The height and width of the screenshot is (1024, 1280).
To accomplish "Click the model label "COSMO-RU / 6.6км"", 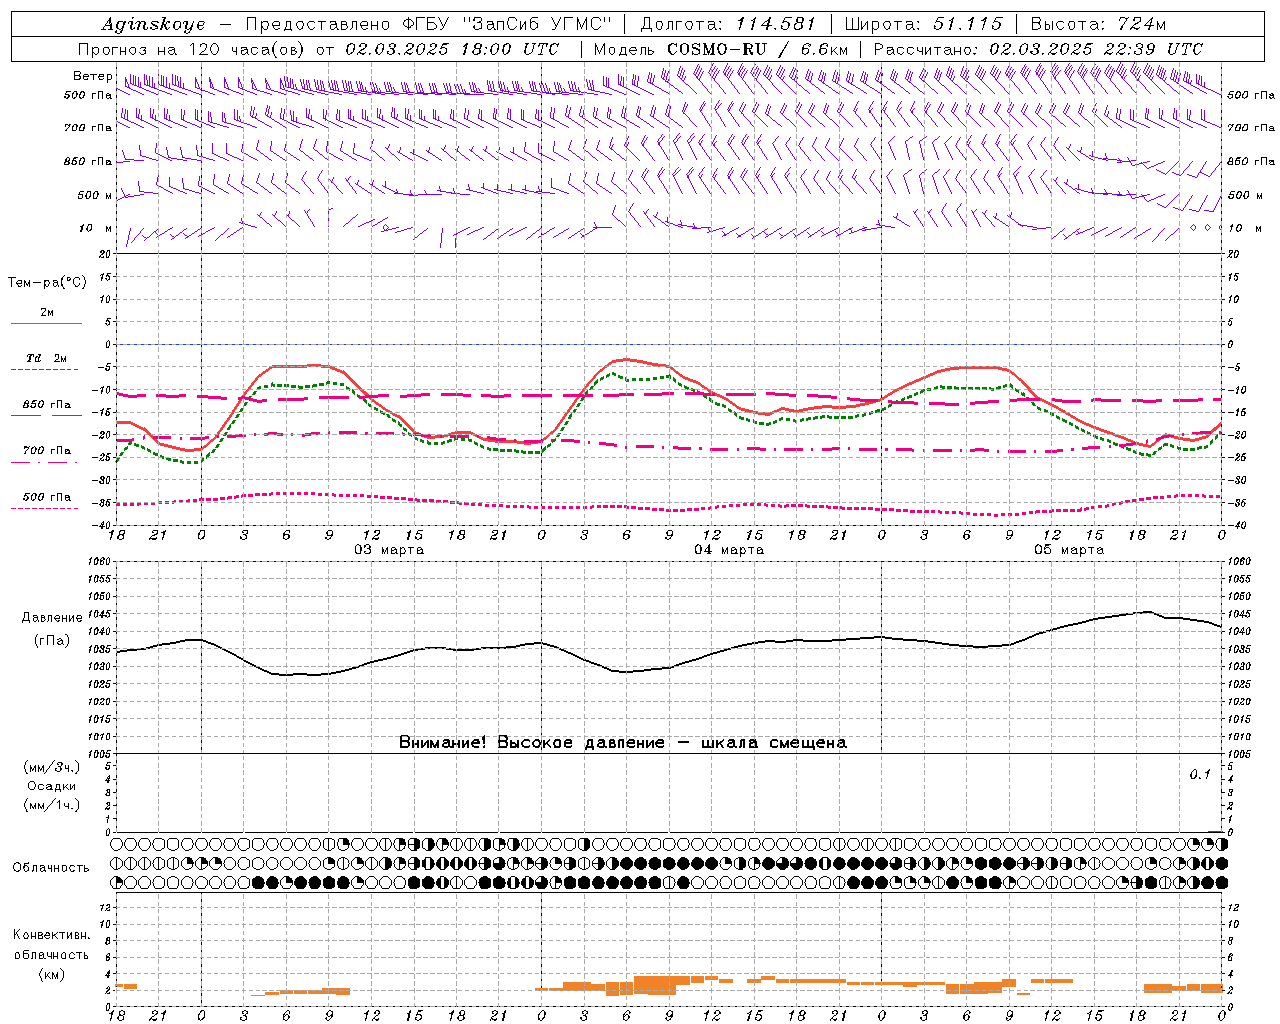I will pyautogui.click(x=758, y=49).
